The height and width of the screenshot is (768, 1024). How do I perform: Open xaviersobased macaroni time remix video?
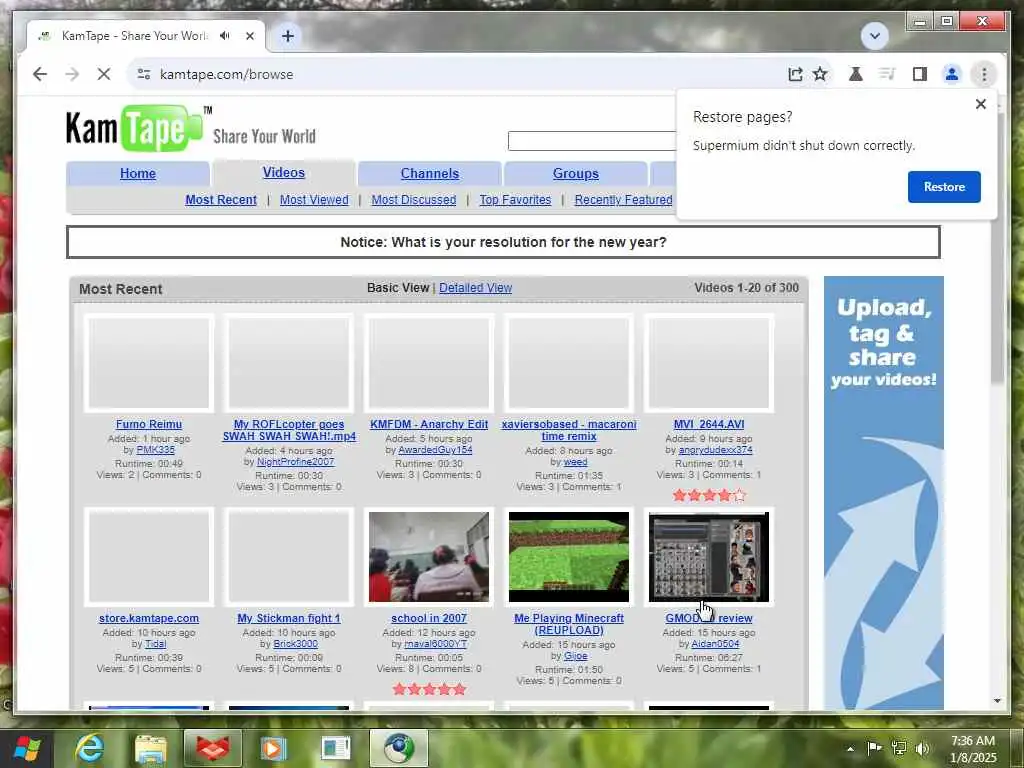[x=569, y=430]
